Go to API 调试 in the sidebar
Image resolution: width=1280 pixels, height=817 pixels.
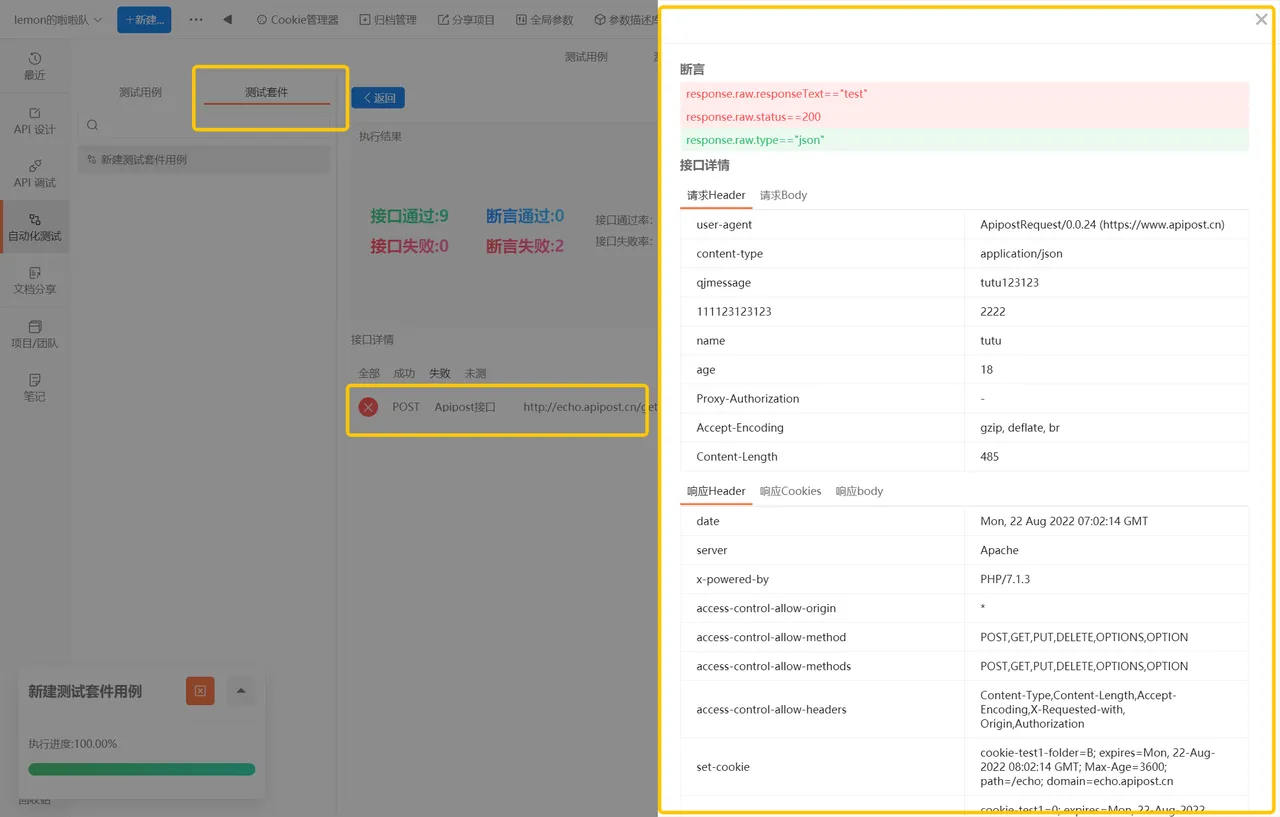tap(35, 173)
